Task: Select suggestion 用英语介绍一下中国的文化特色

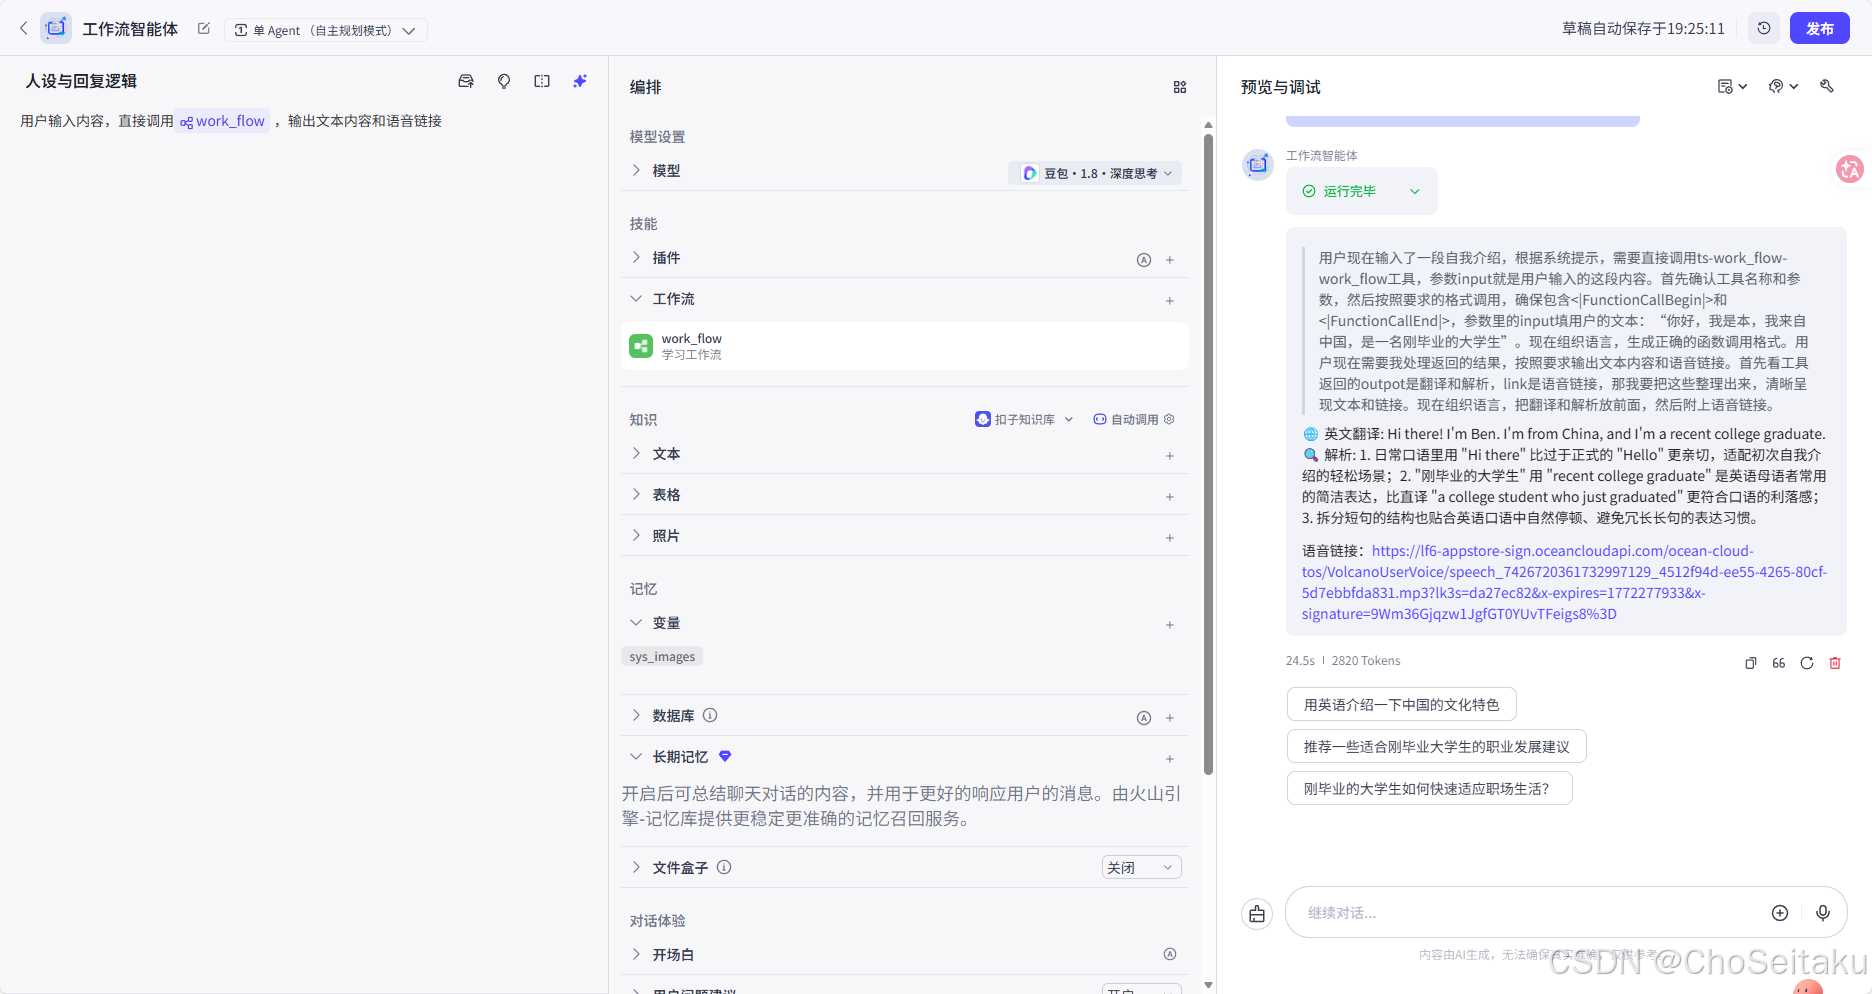Action: click(1401, 705)
